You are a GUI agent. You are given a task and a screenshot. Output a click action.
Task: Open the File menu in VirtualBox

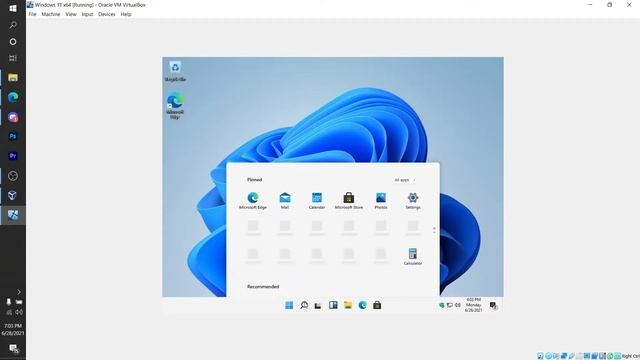(32, 14)
